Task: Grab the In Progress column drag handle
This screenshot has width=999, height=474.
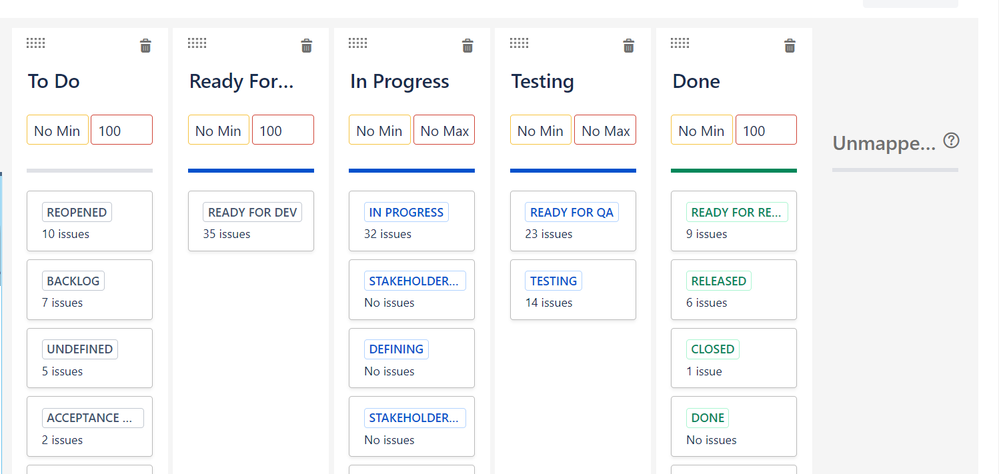Action: pyautogui.click(x=358, y=43)
